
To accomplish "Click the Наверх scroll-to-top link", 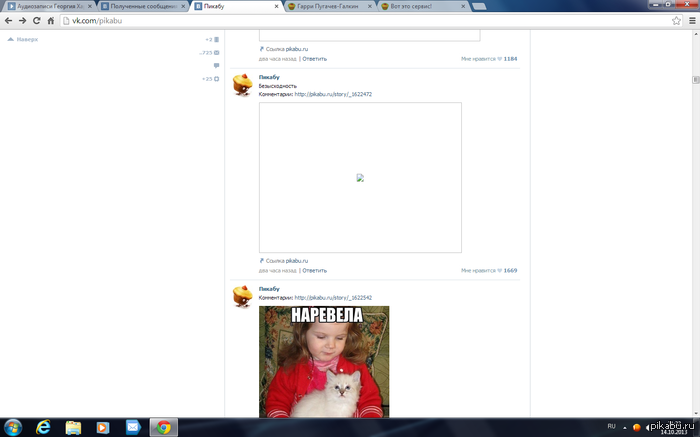I will [23, 39].
